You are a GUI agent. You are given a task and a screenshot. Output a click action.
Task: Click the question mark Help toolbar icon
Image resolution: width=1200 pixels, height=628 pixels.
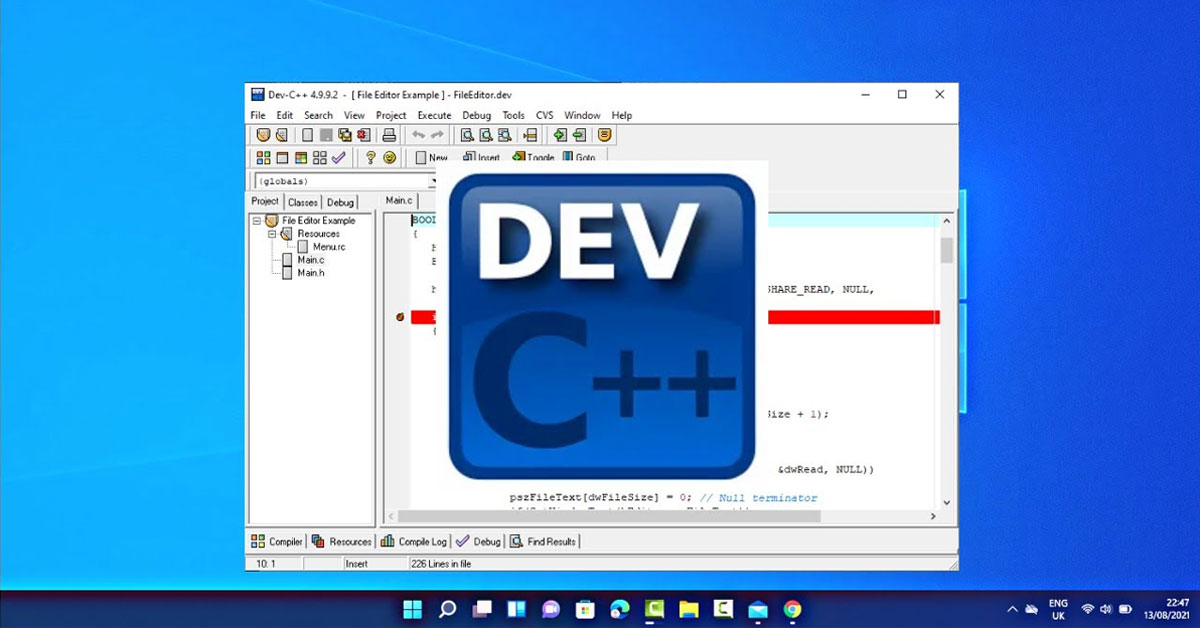point(370,156)
